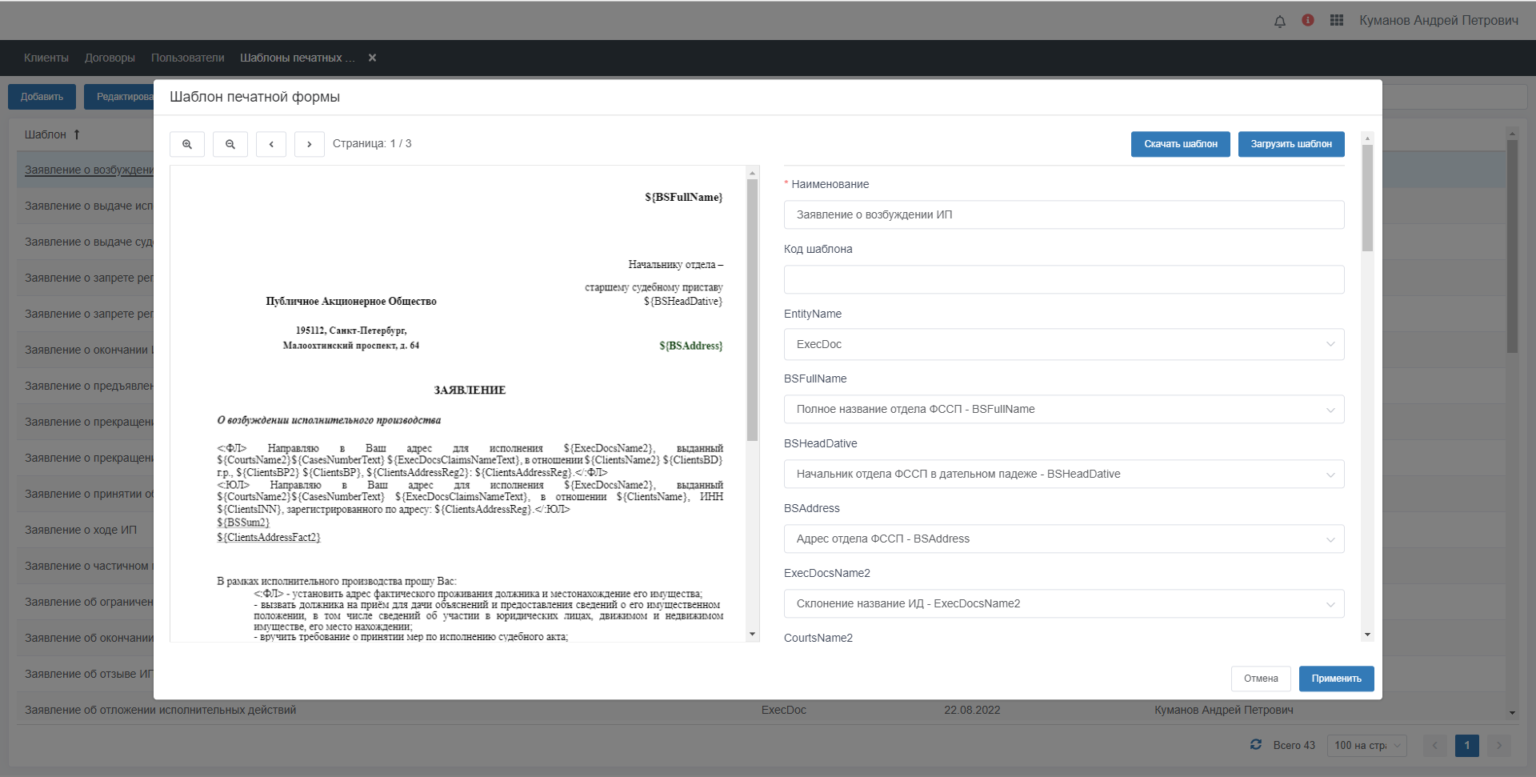Screen dimensions: 1536x777
Task: Expand the BSHeadDative dropdown
Action: [1064, 474]
